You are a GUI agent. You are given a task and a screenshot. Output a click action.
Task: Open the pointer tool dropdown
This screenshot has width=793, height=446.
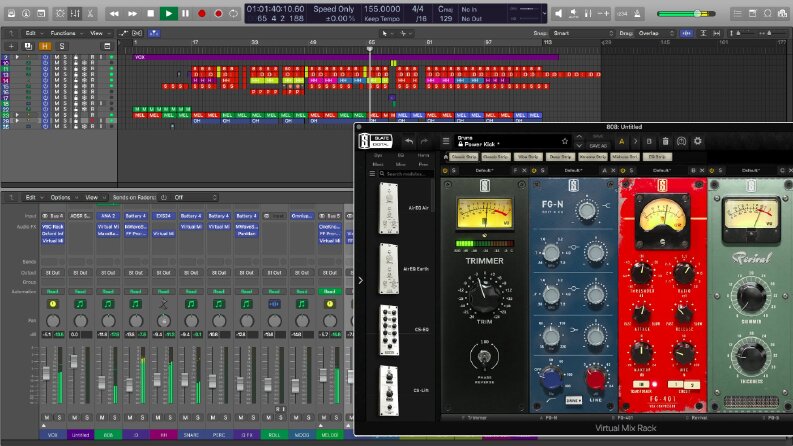tap(387, 33)
